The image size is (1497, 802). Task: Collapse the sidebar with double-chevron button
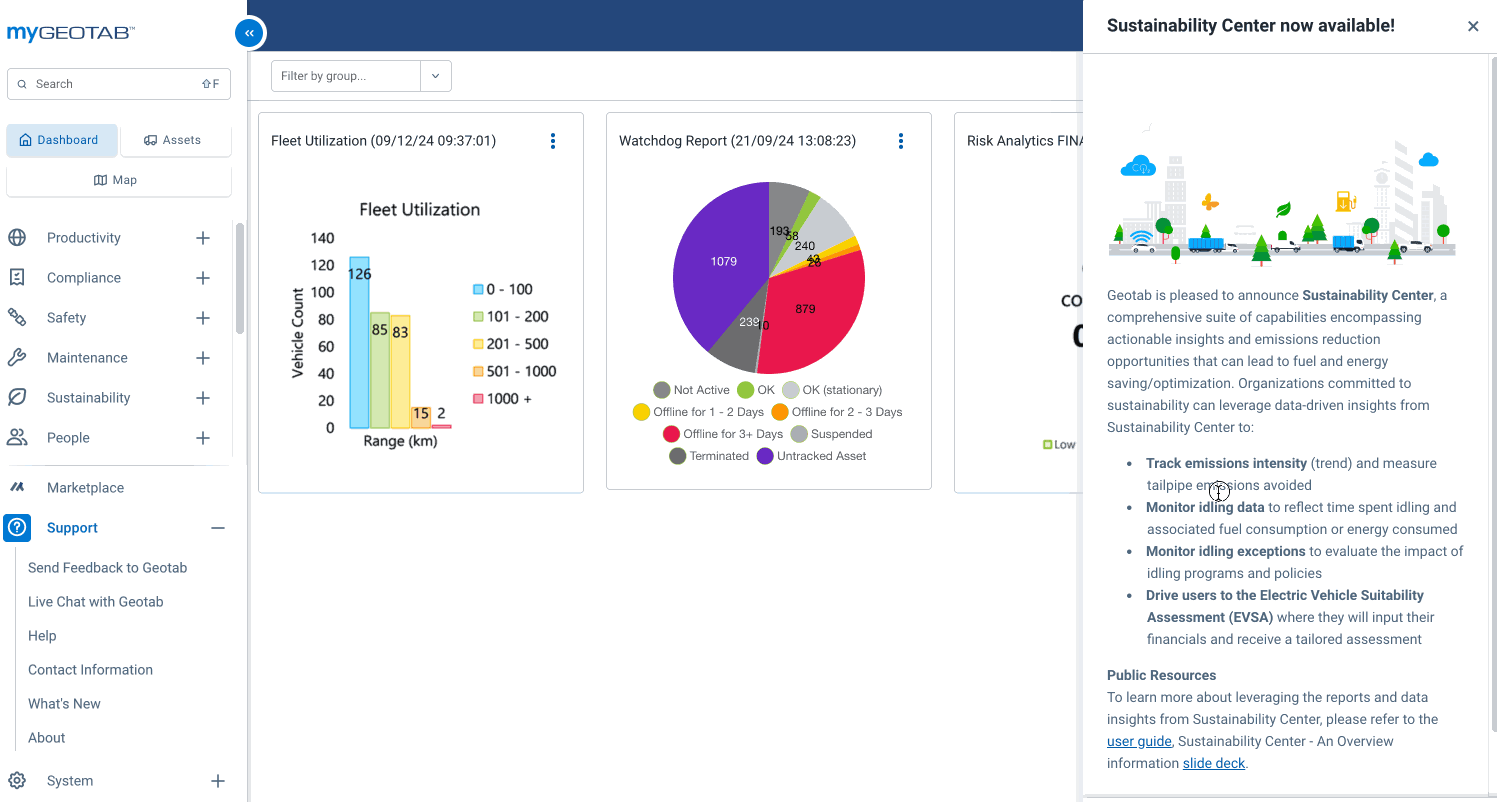pos(249,33)
